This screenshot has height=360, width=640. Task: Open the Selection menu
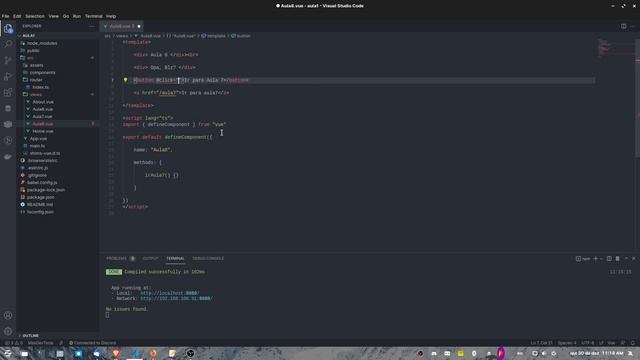click(x=35, y=16)
